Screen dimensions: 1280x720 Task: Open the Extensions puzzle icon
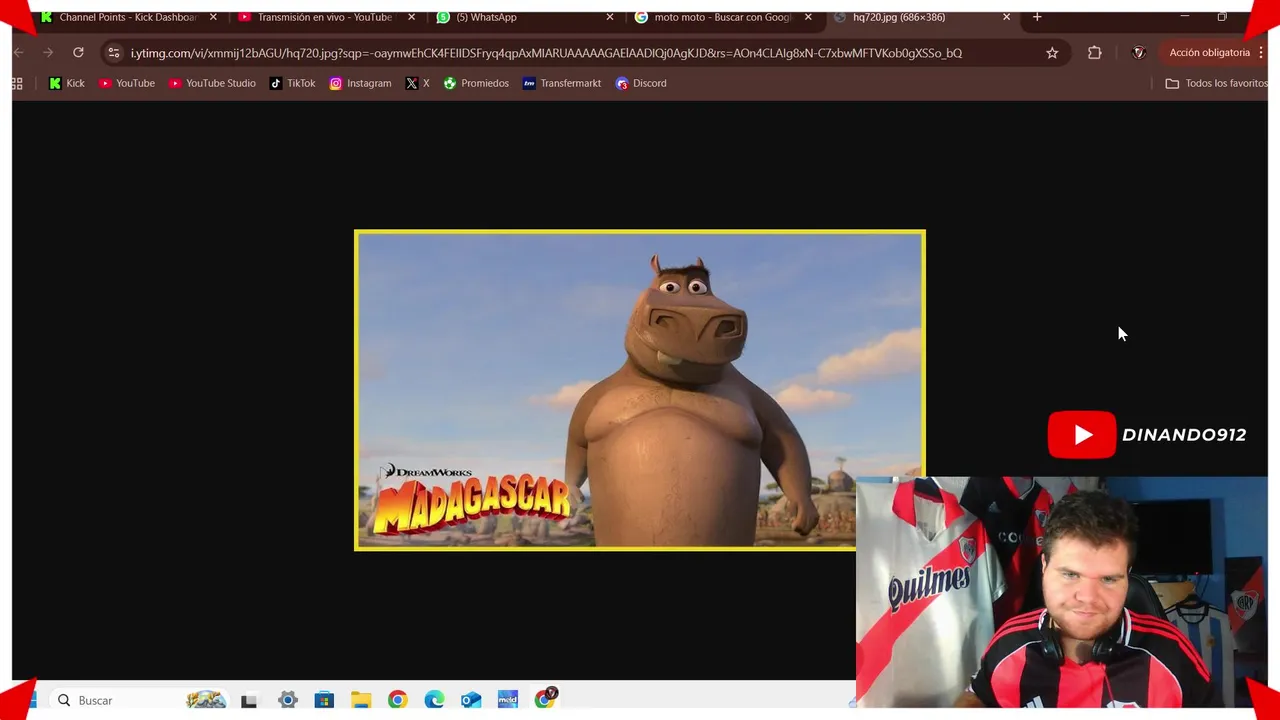click(1095, 53)
